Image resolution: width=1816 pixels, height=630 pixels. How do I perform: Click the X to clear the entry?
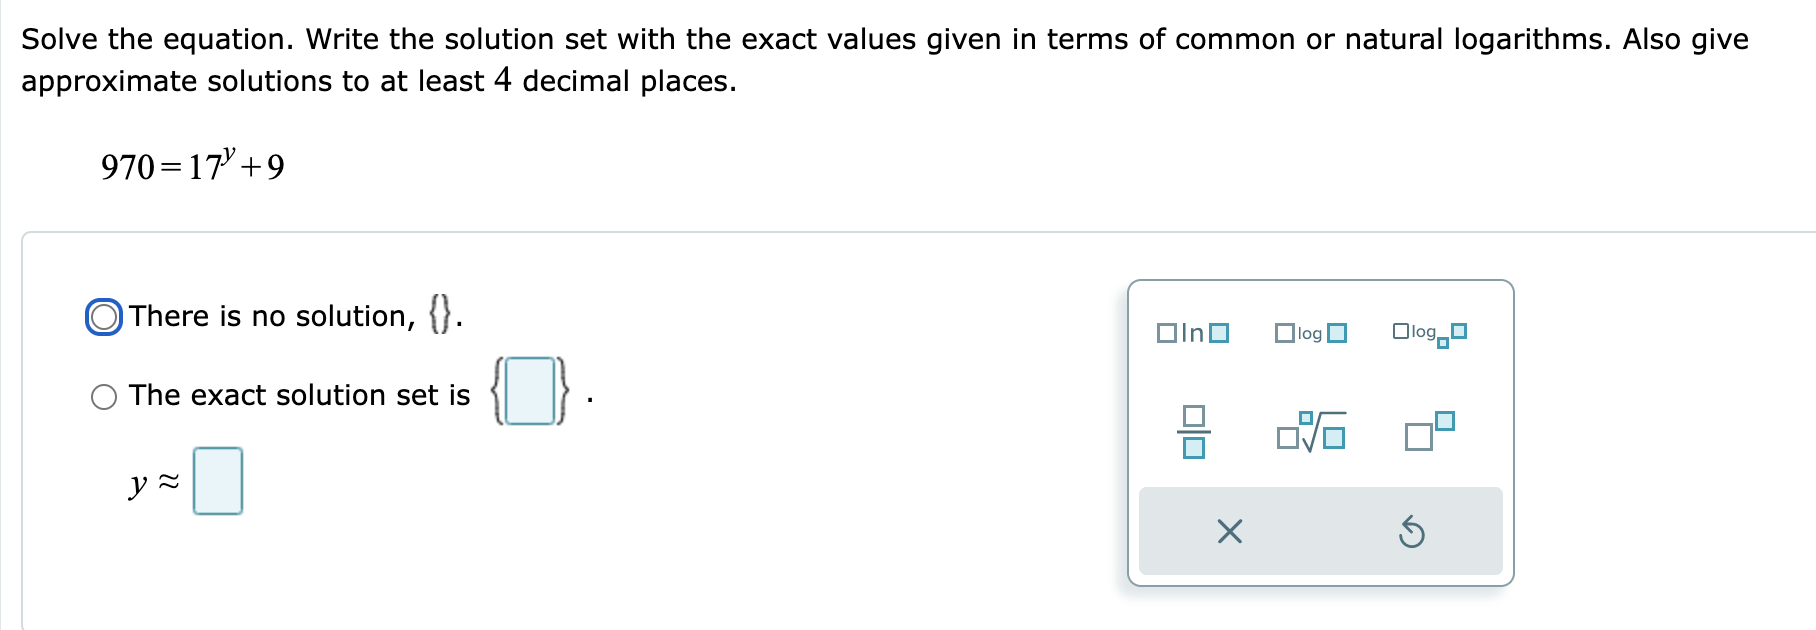[x=1230, y=533]
